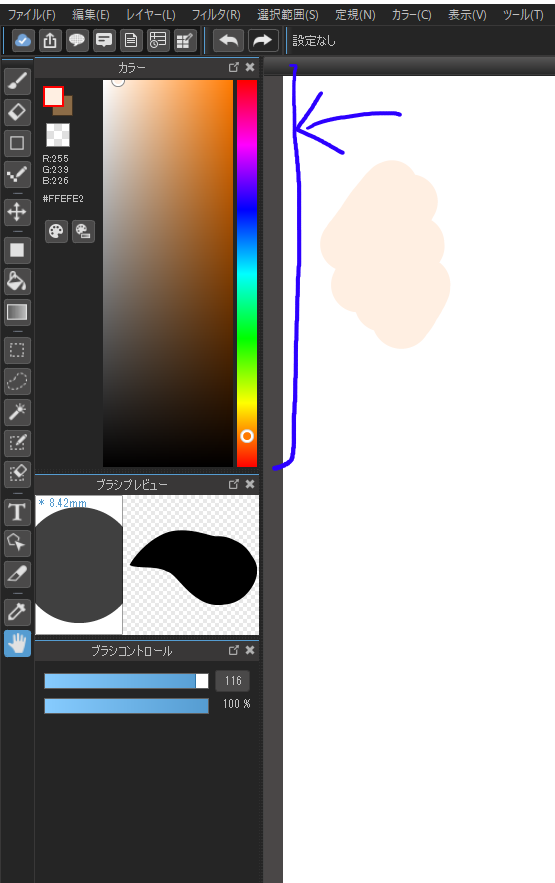This screenshot has height=883, width=555.
Task: Pick the Gradient tool
Action: pos(17,312)
